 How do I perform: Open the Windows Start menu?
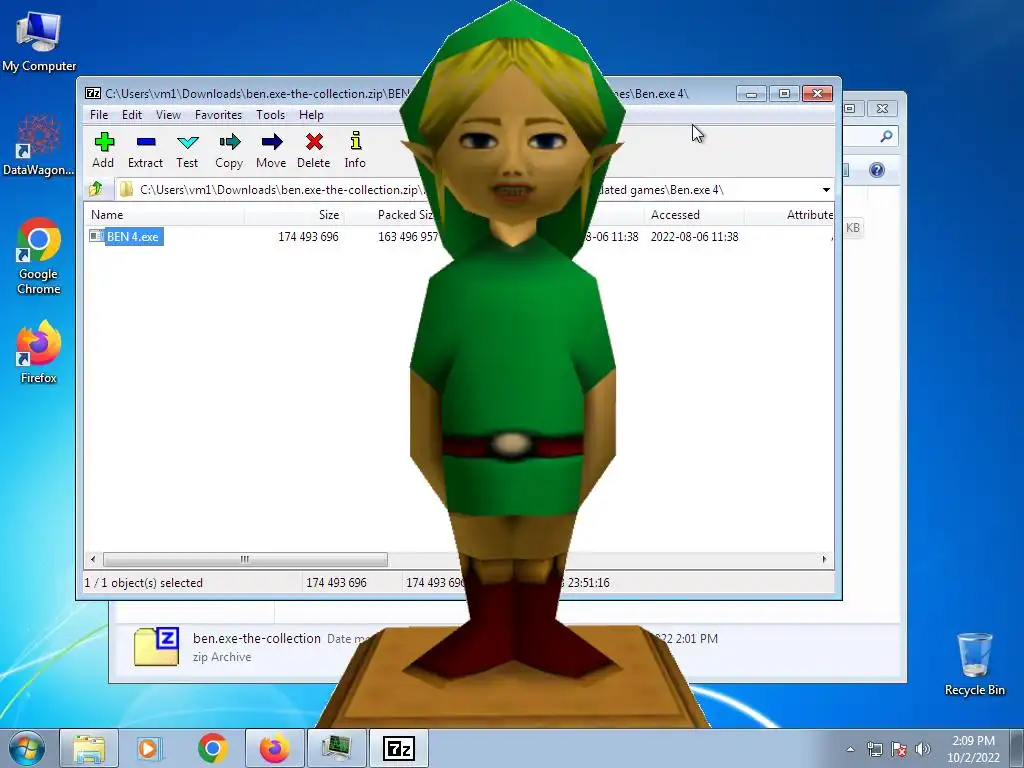tap(27, 748)
